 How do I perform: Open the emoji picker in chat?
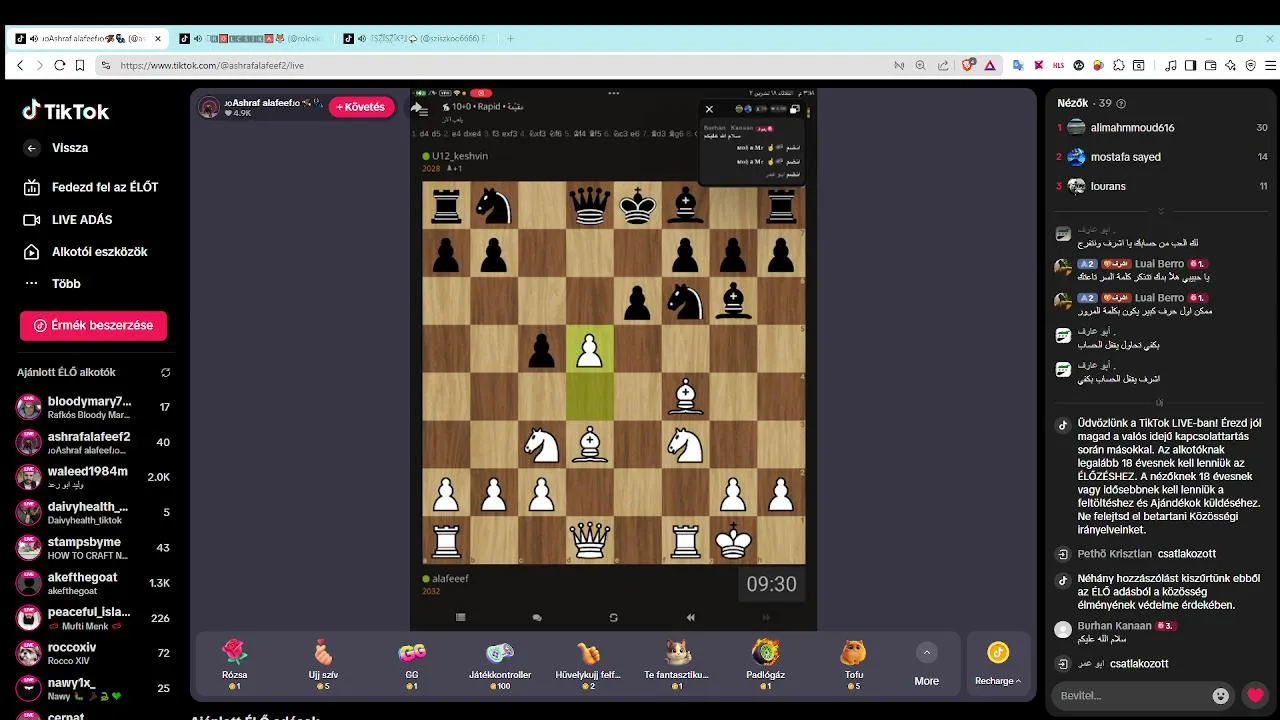[x=1220, y=695]
